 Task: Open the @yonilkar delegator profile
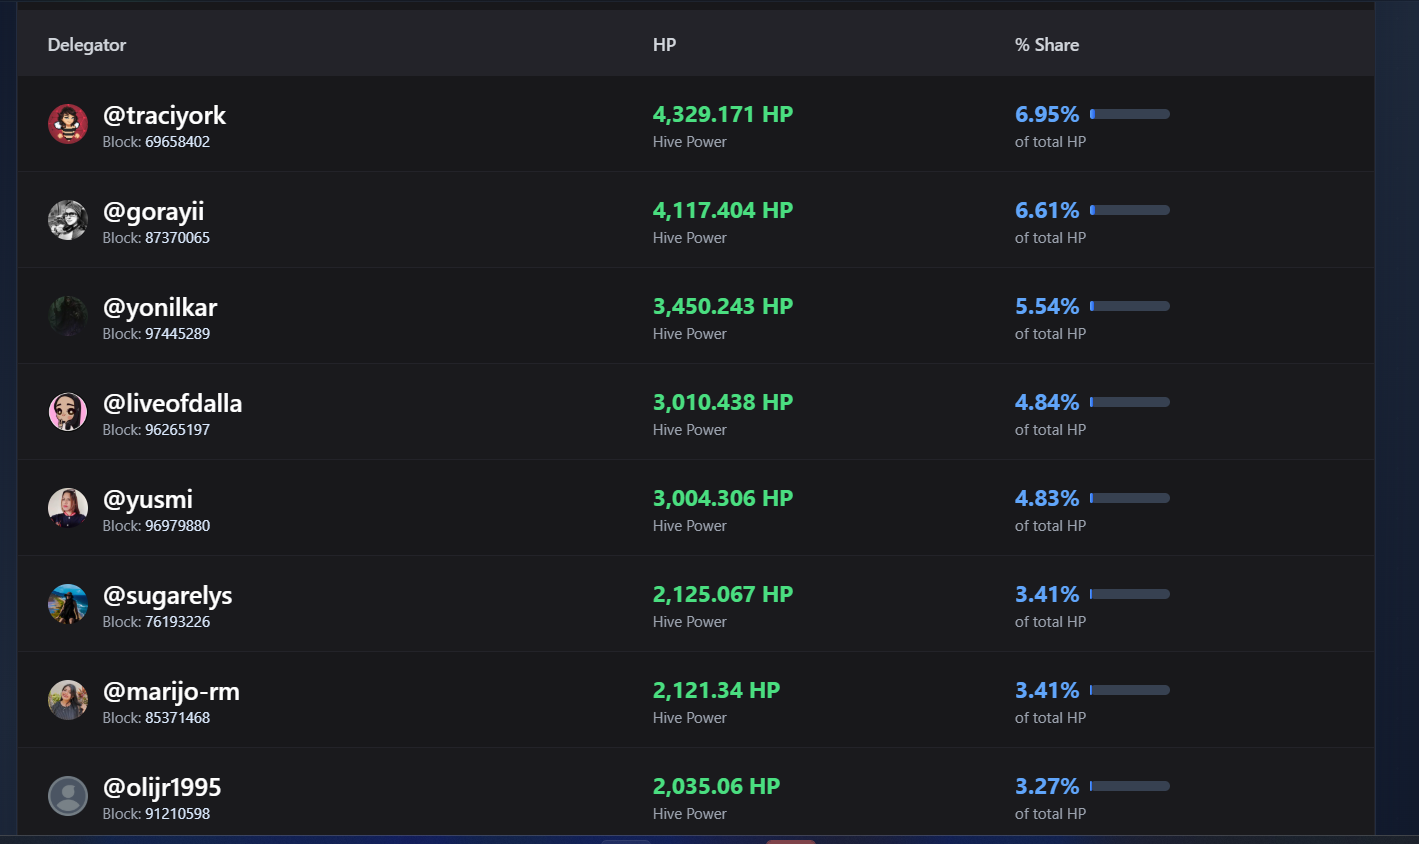pyautogui.click(x=160, y=308)
